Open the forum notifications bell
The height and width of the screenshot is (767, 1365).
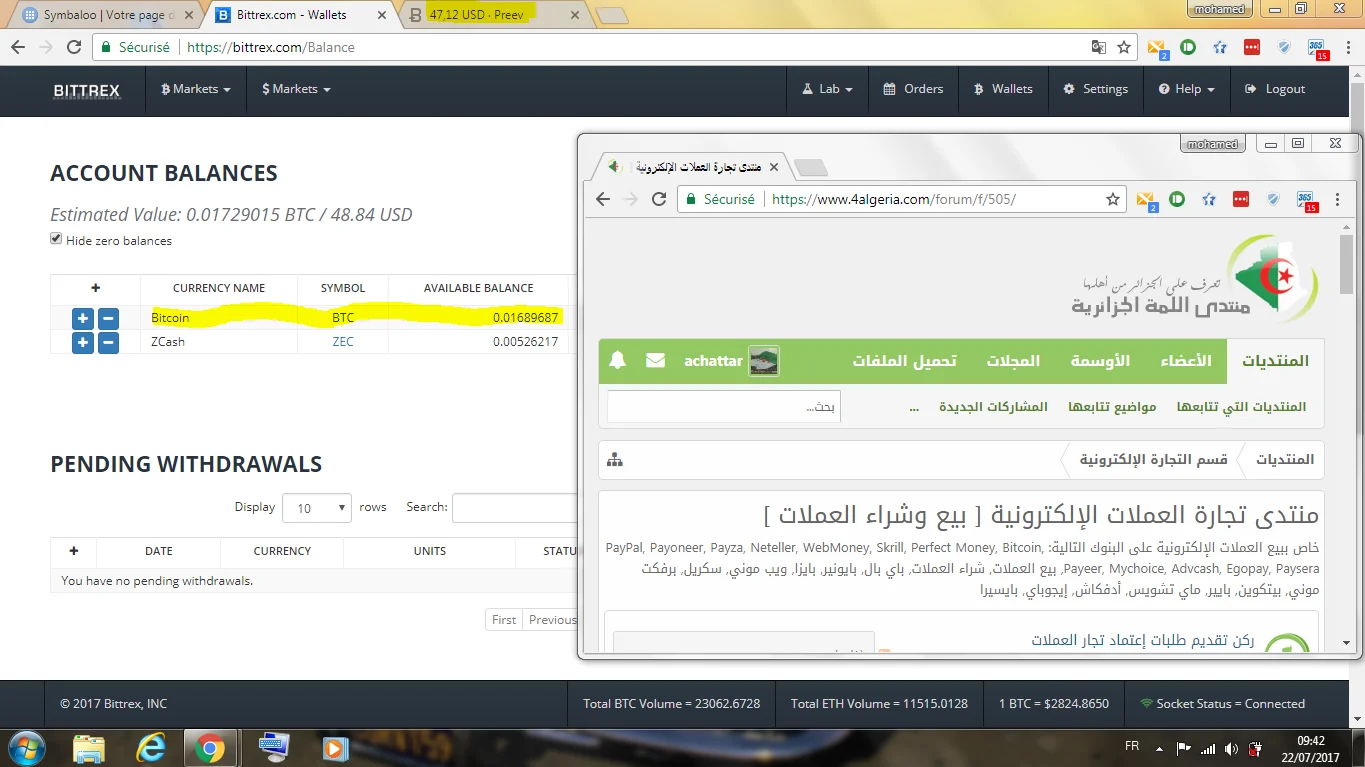(x=618, y=360)
